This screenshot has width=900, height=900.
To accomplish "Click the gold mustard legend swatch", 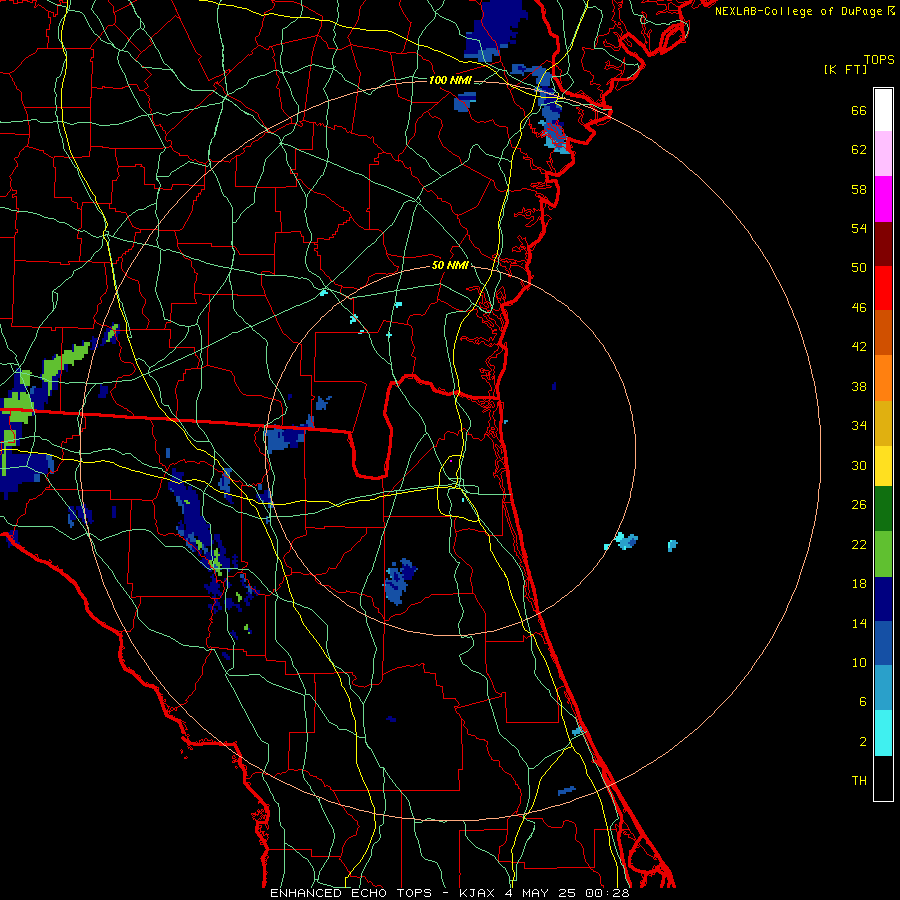I will (883, 423).
